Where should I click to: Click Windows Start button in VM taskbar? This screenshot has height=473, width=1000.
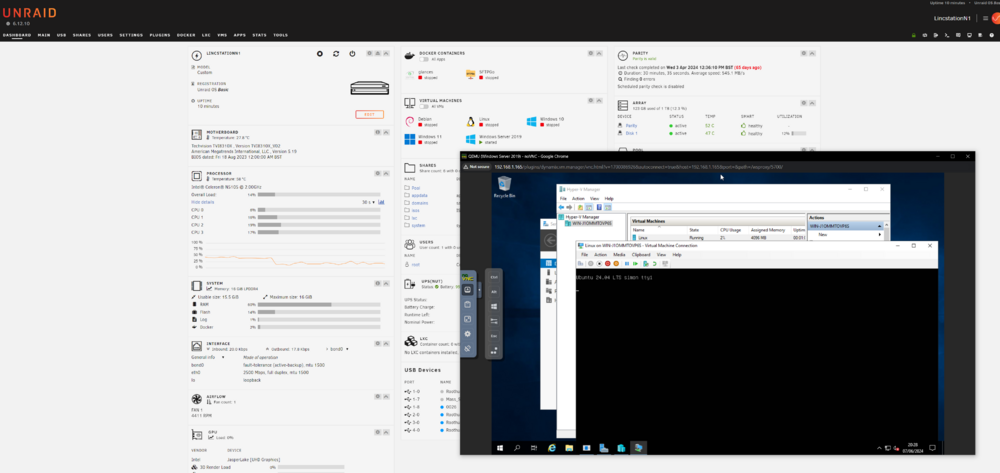point(499,448)
